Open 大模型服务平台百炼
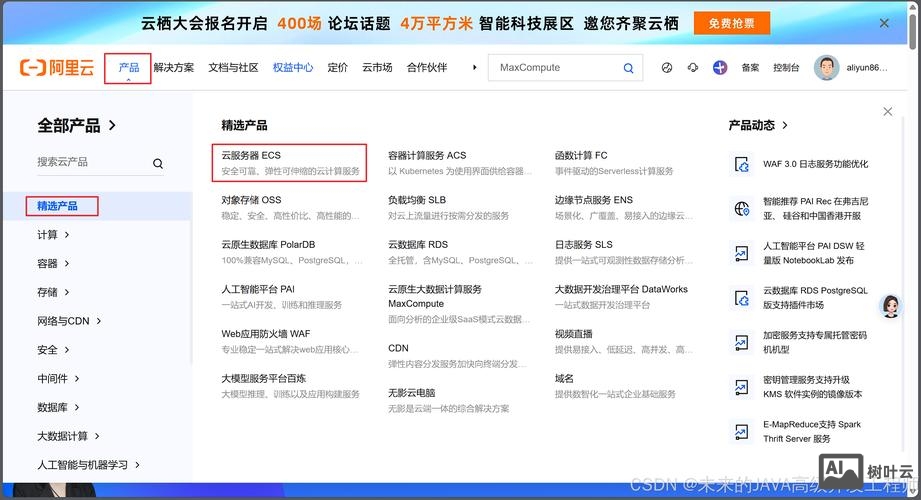 pyautogui.click(x=264, y=378)
